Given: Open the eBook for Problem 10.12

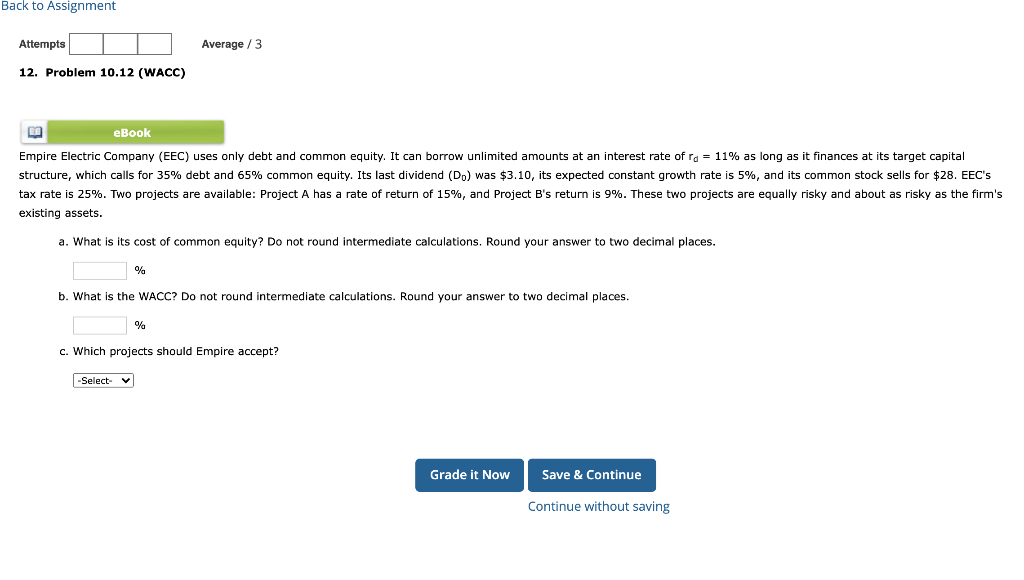Looking at the screenshot, I should [131, 131].
